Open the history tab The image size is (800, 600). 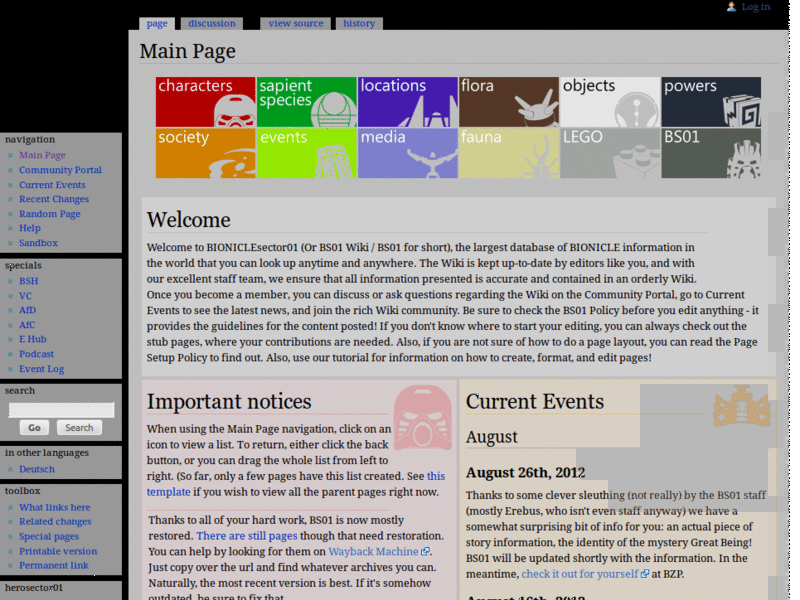coord(359,23)
